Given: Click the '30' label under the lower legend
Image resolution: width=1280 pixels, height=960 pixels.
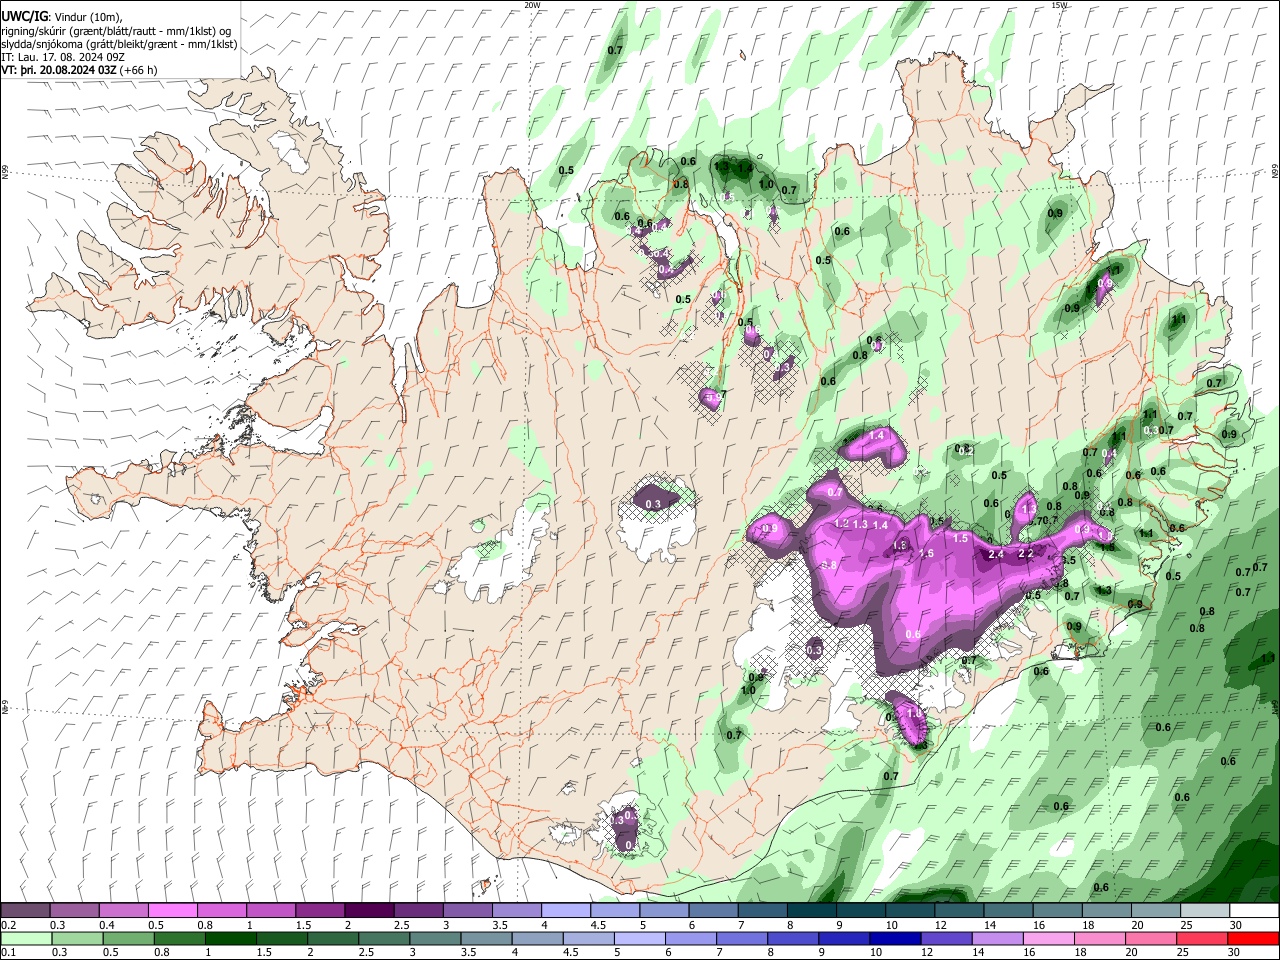Looking at the screenshot, I should tap(1233, 952).
